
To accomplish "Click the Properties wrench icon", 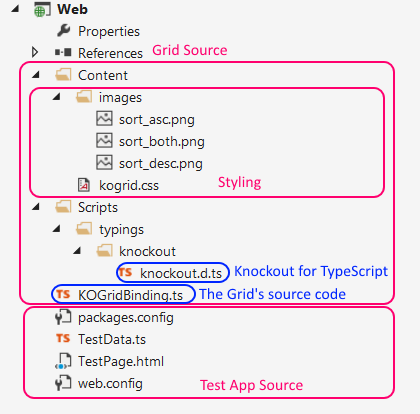I will [63, 31].
